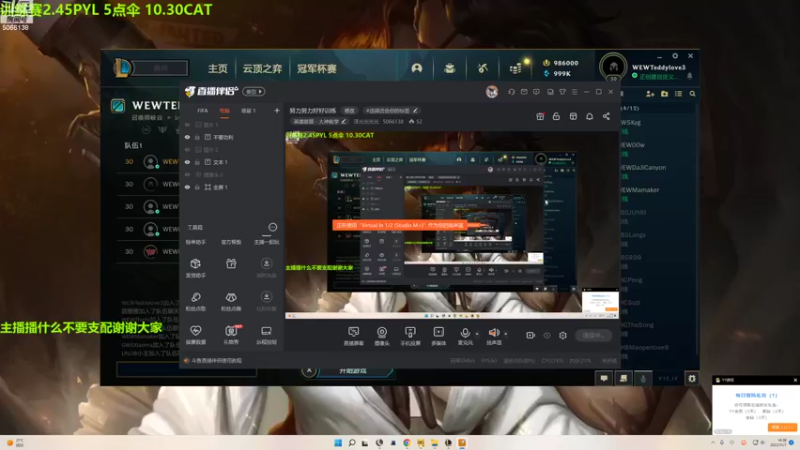Image resolution: width=800 pixels, height=450 pixels.
Task: Open the League client Loot hammer icon
Action: (x=483, y=68)
